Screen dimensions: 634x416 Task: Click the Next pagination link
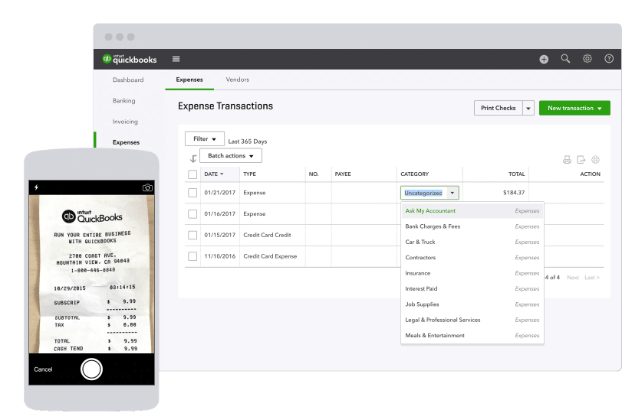[573, 277]
